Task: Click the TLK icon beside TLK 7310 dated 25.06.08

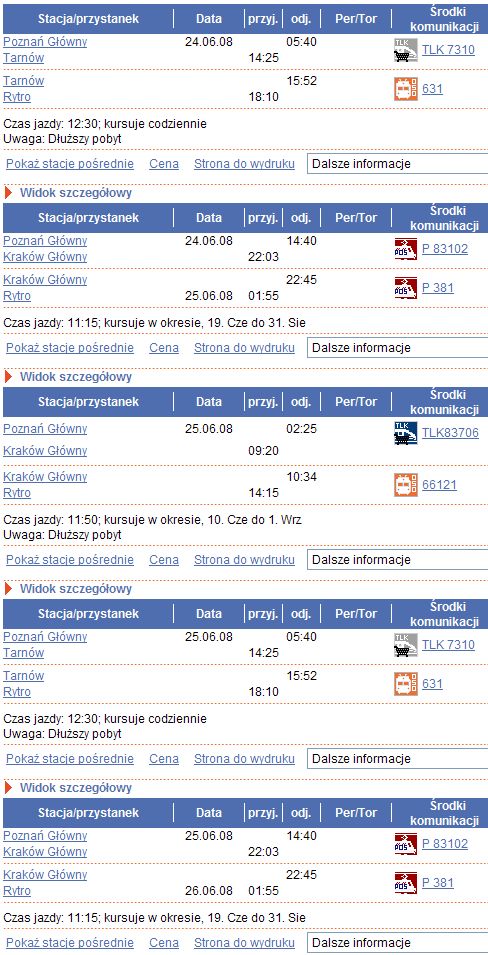Action: 406,645
